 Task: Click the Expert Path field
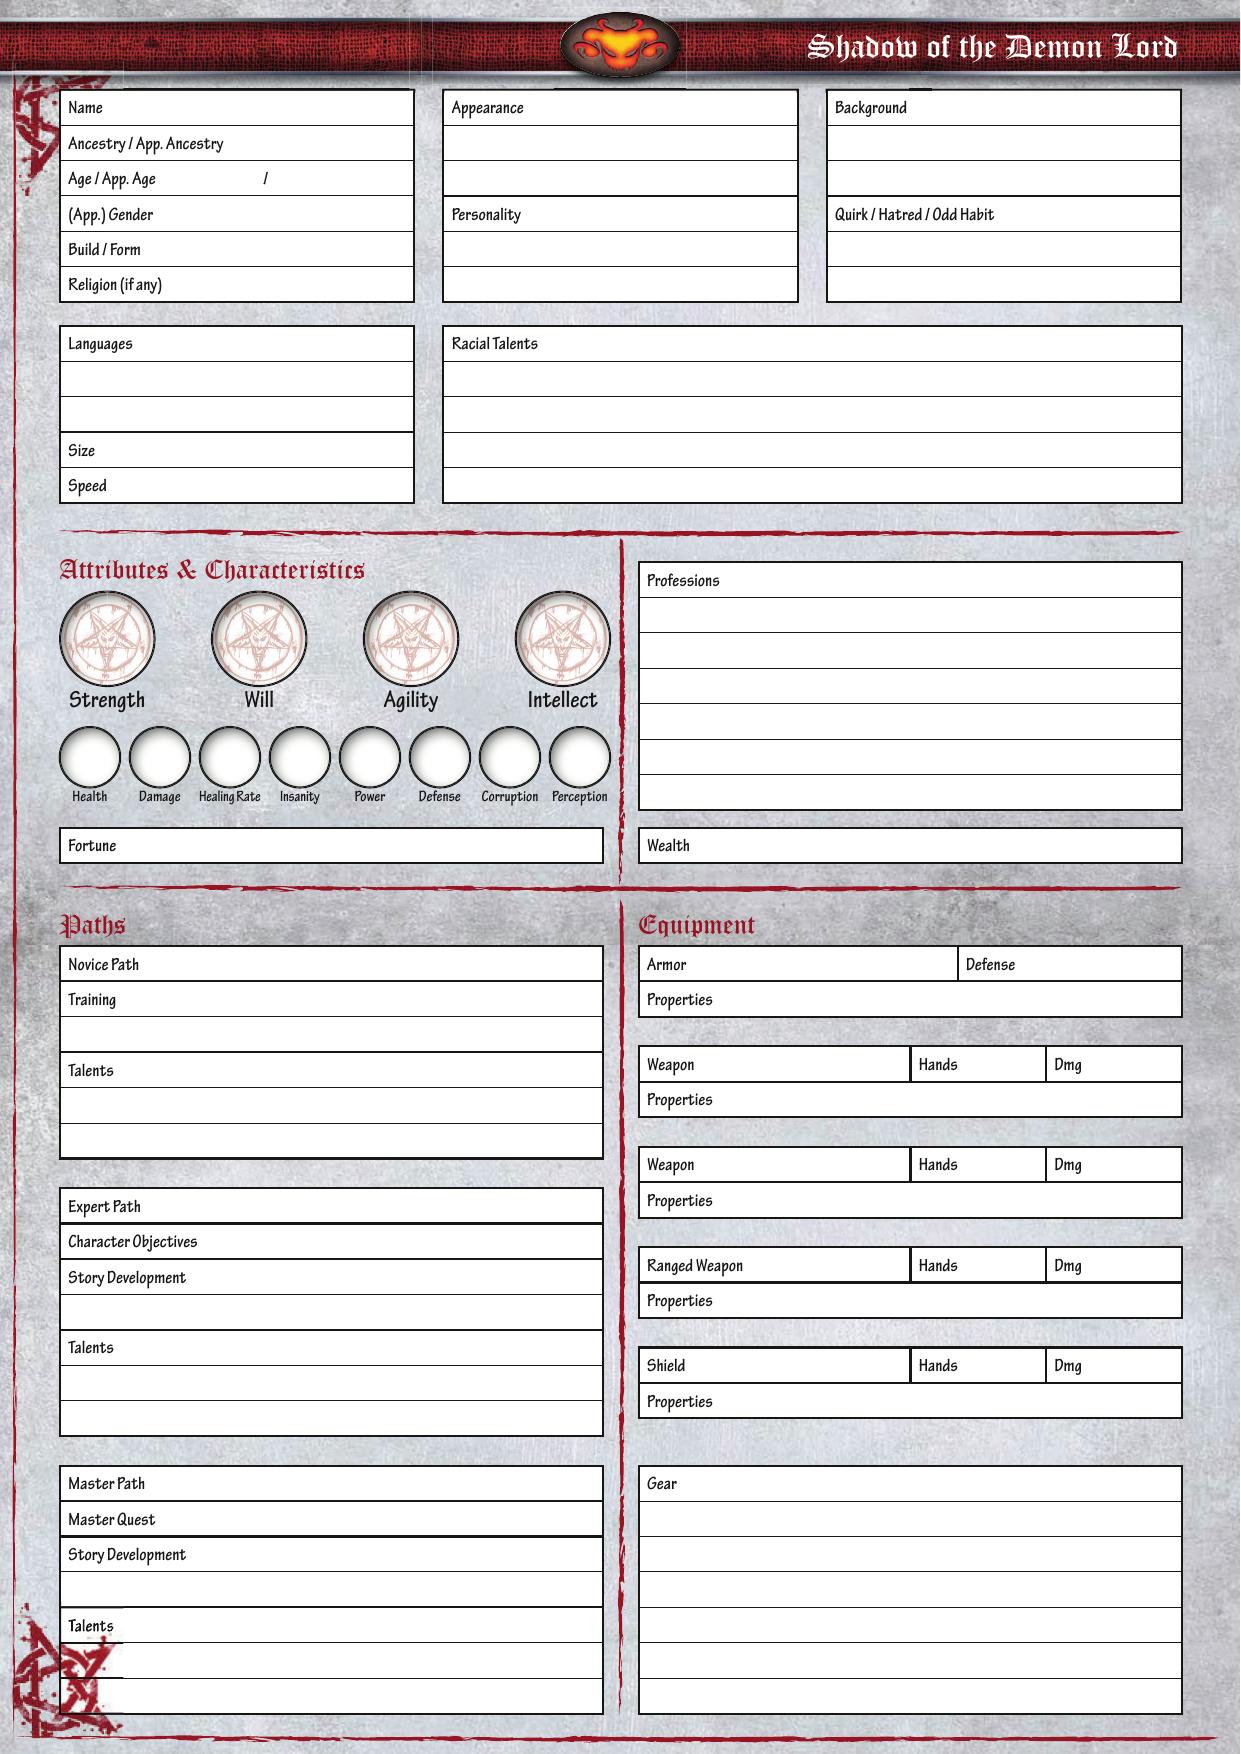360,1207
